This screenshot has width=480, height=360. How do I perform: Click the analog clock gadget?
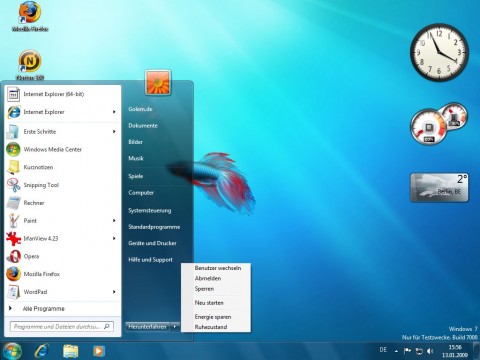pos(439,52)
